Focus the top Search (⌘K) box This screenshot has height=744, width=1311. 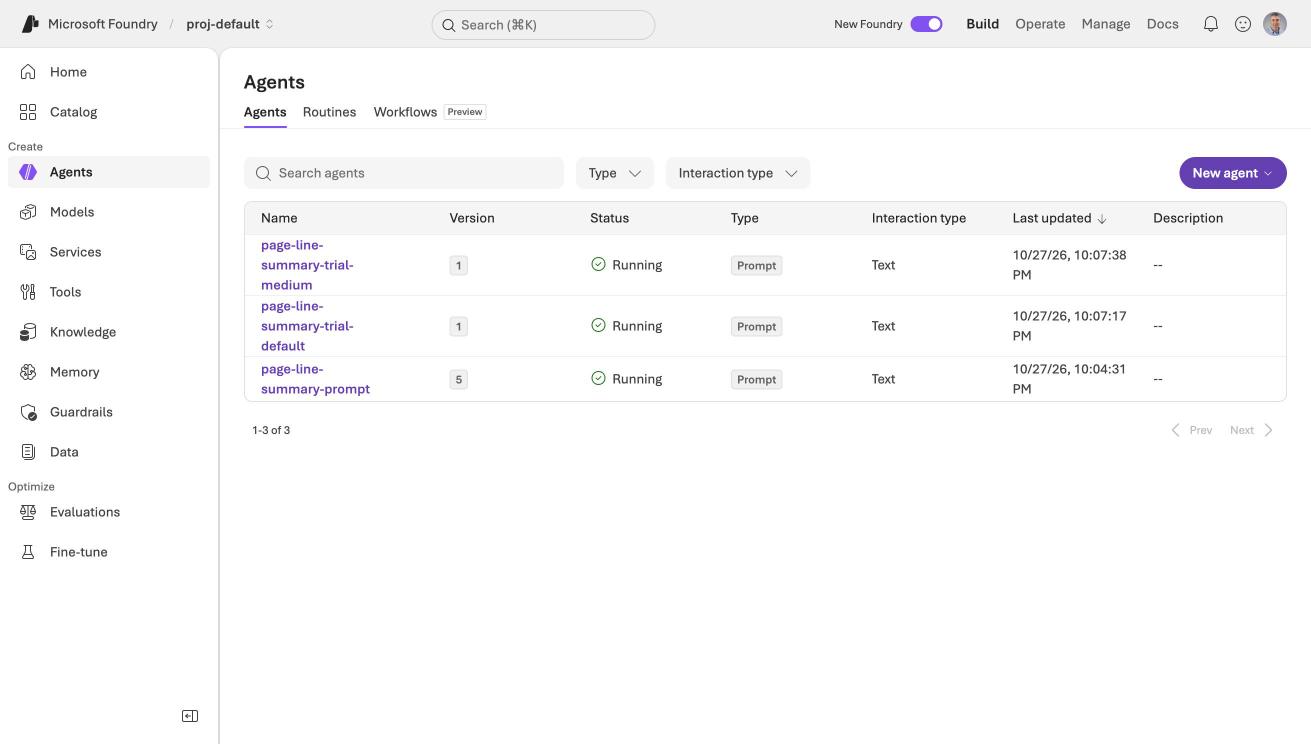tap(543, 25)
